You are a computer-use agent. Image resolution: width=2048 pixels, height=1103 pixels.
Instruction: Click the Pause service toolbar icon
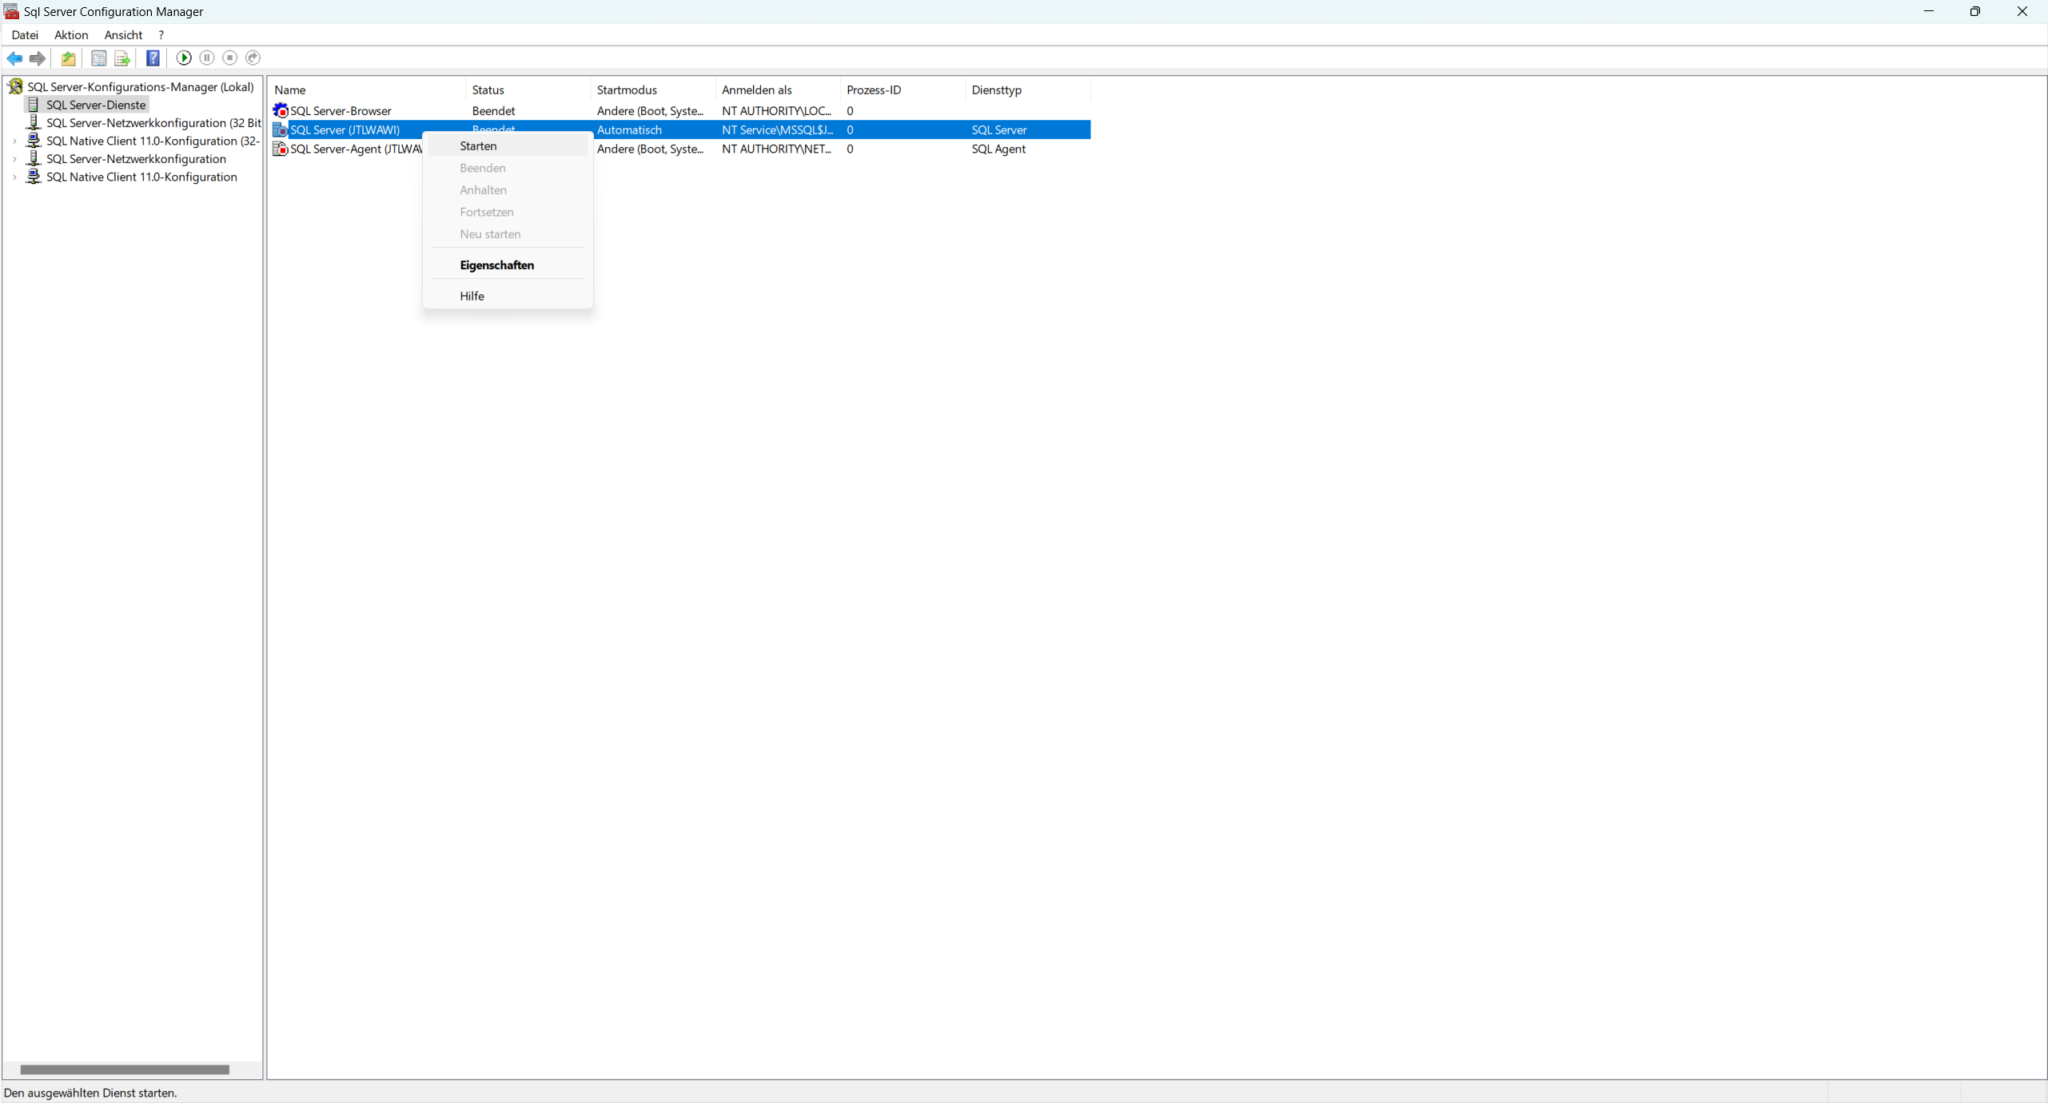tap(207, 58)
